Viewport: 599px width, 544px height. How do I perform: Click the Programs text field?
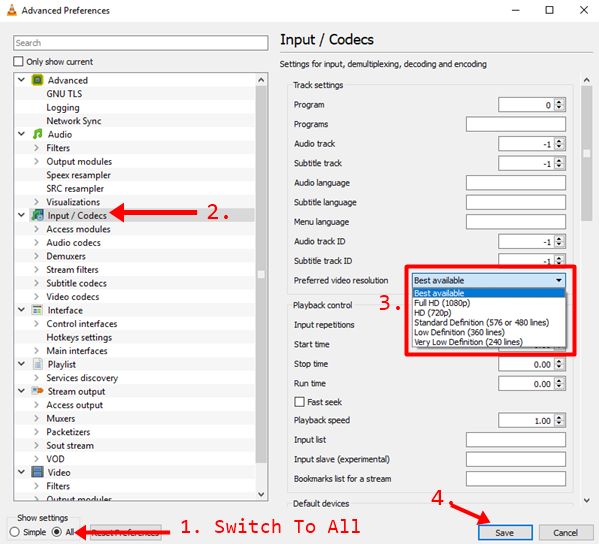point(516,124)
